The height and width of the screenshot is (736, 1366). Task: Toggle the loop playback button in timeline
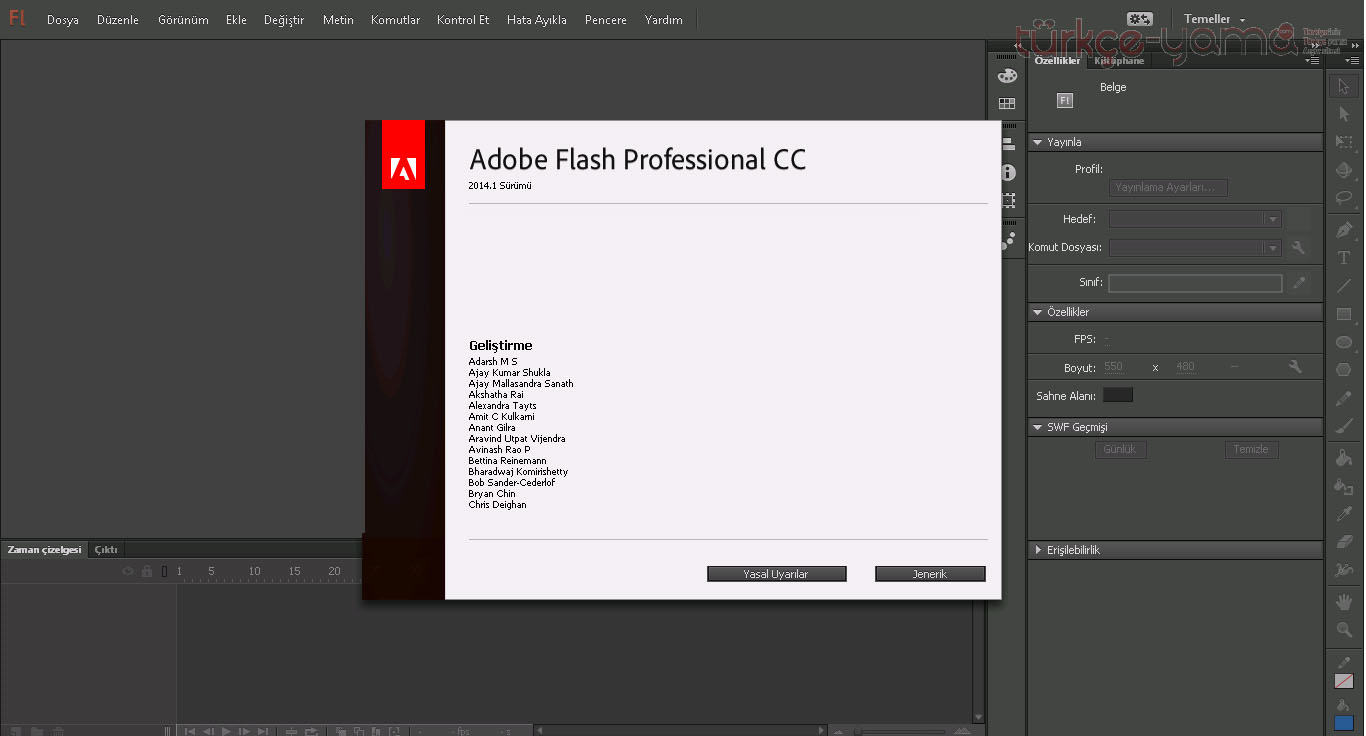click(x=312, y=731)
